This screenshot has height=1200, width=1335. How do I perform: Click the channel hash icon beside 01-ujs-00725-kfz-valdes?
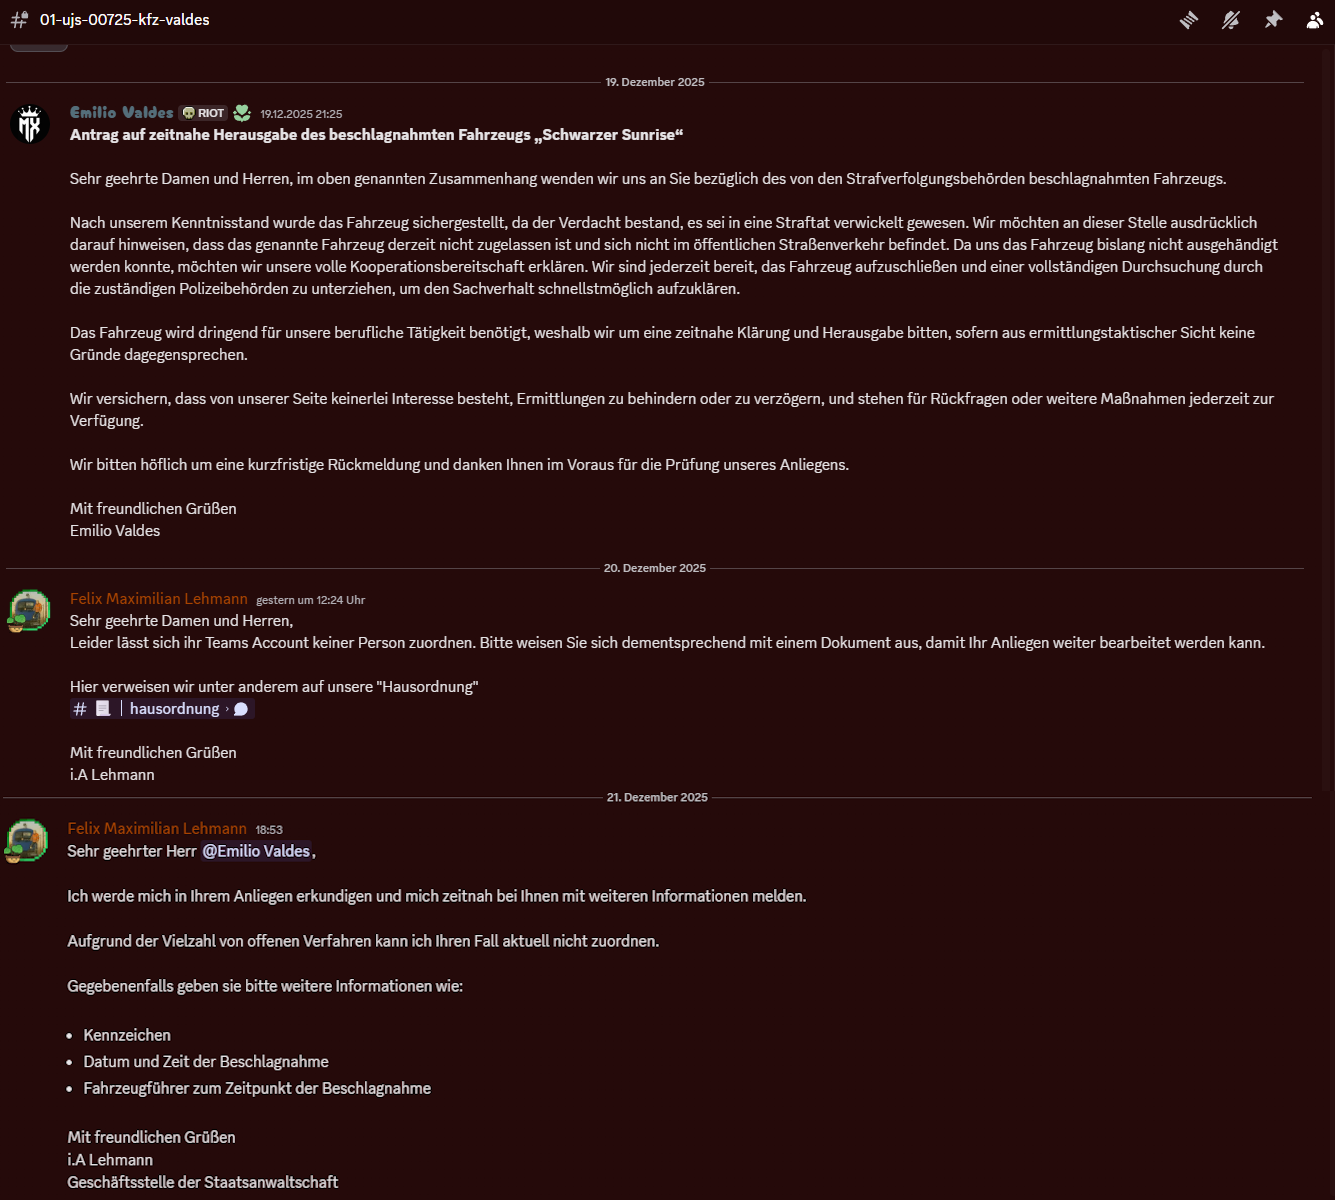pos(19,20)
